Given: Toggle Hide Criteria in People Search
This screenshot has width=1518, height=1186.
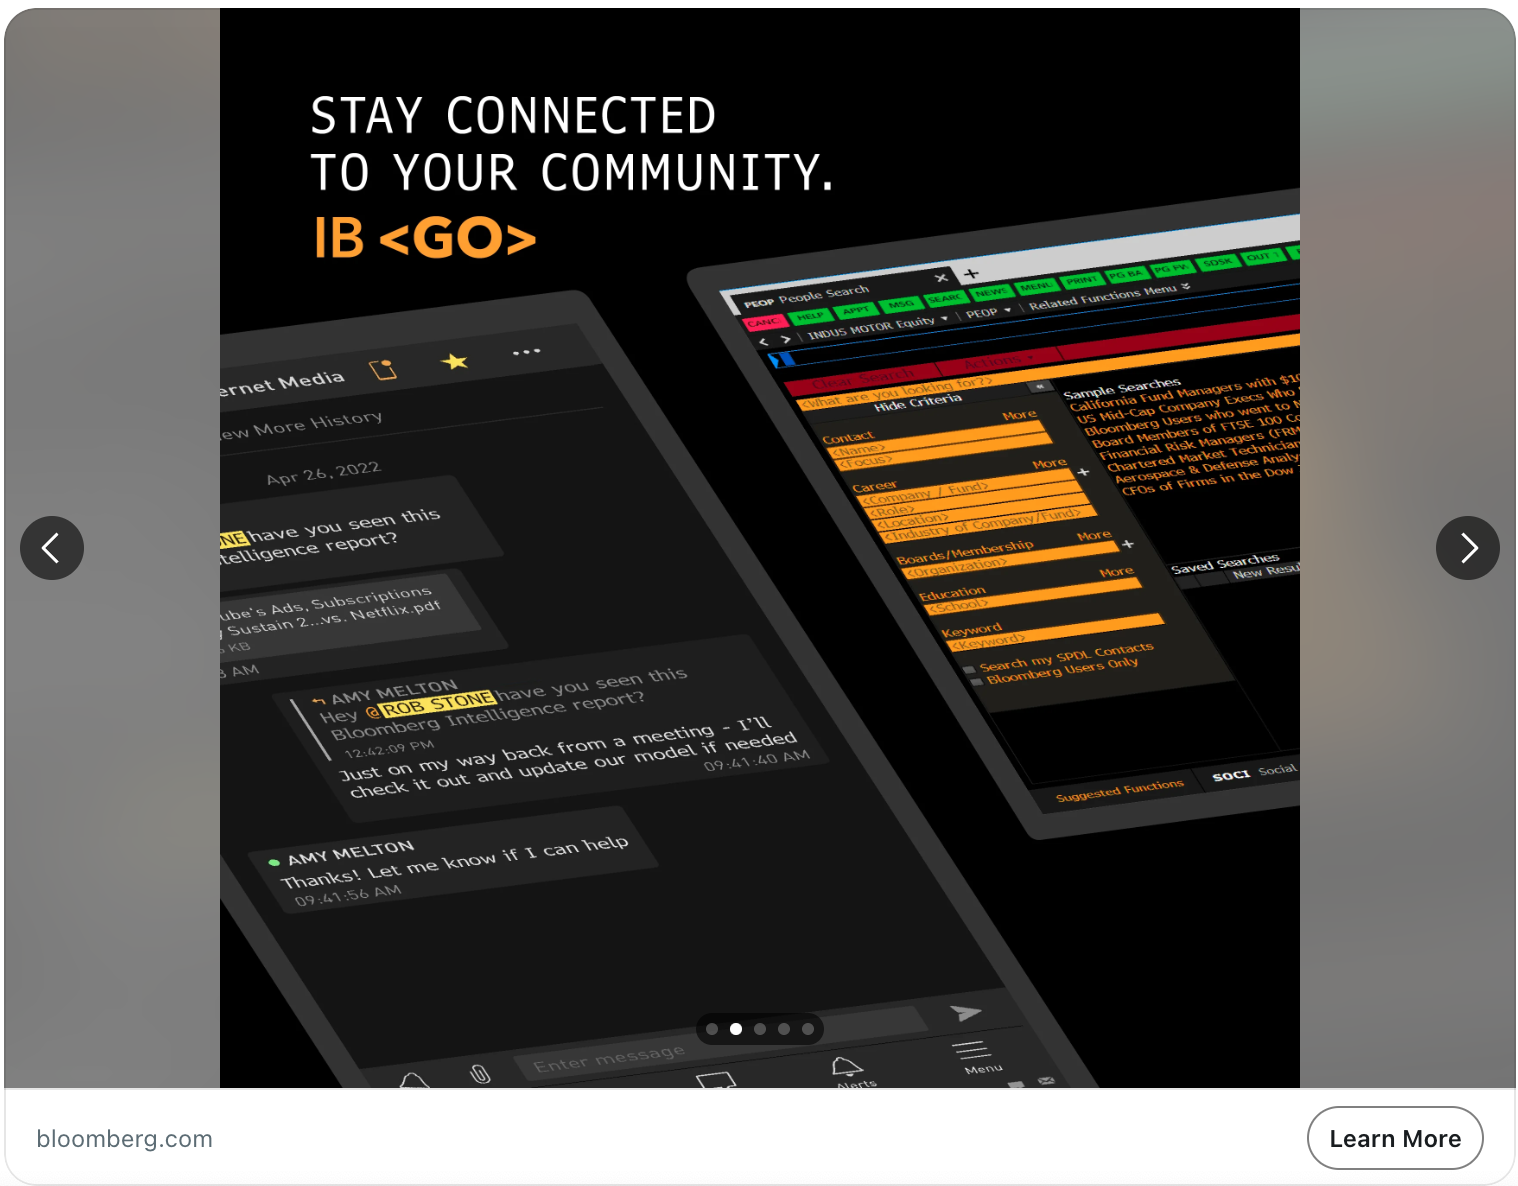Looking at the screenshot, I should pyautogui.click(x=919, y=399).
